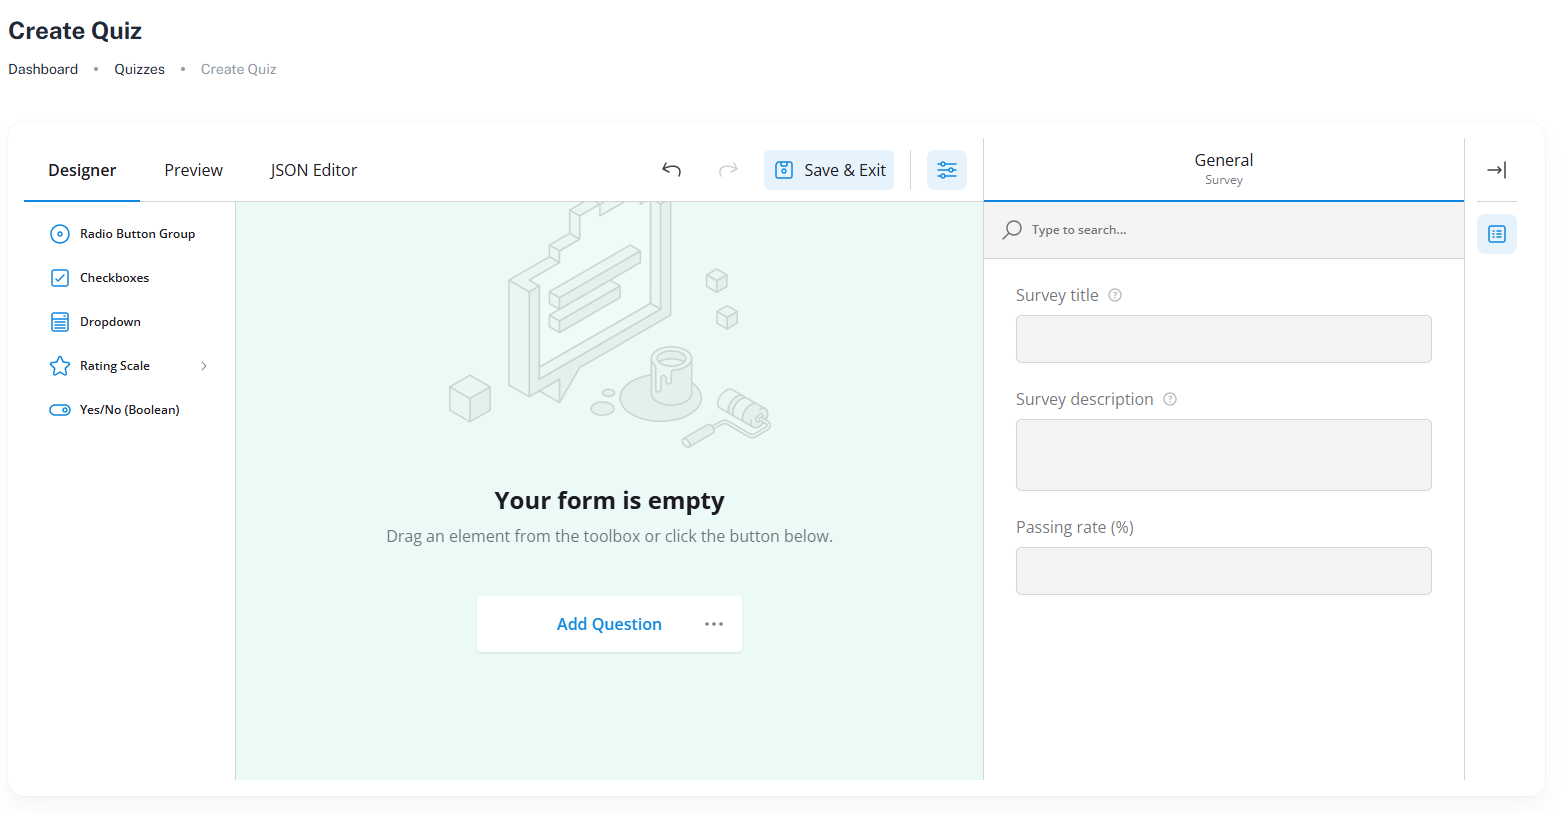Click the search magnifier icon

[1013, 229]
